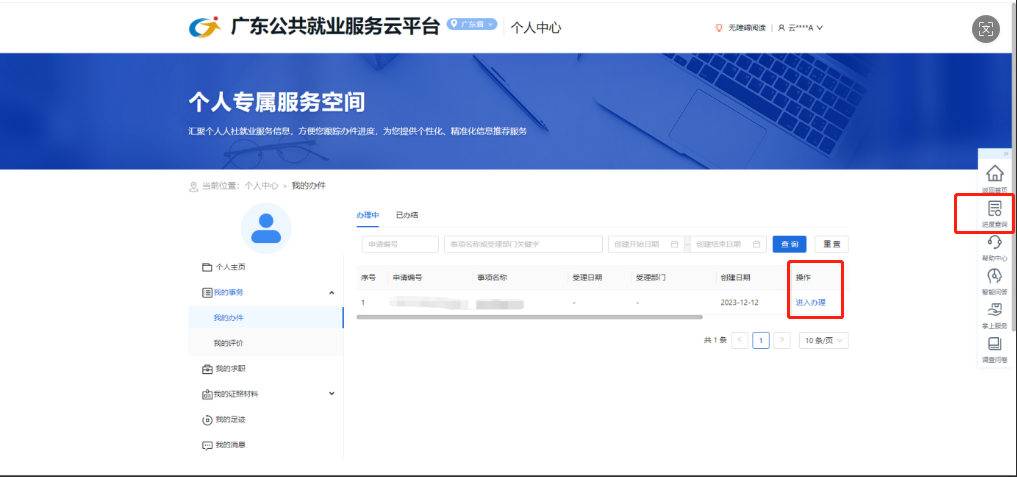This screenshot has height=477, width=1017.
Task: Click the 进入办理 link in table
Action: point(810,302)
